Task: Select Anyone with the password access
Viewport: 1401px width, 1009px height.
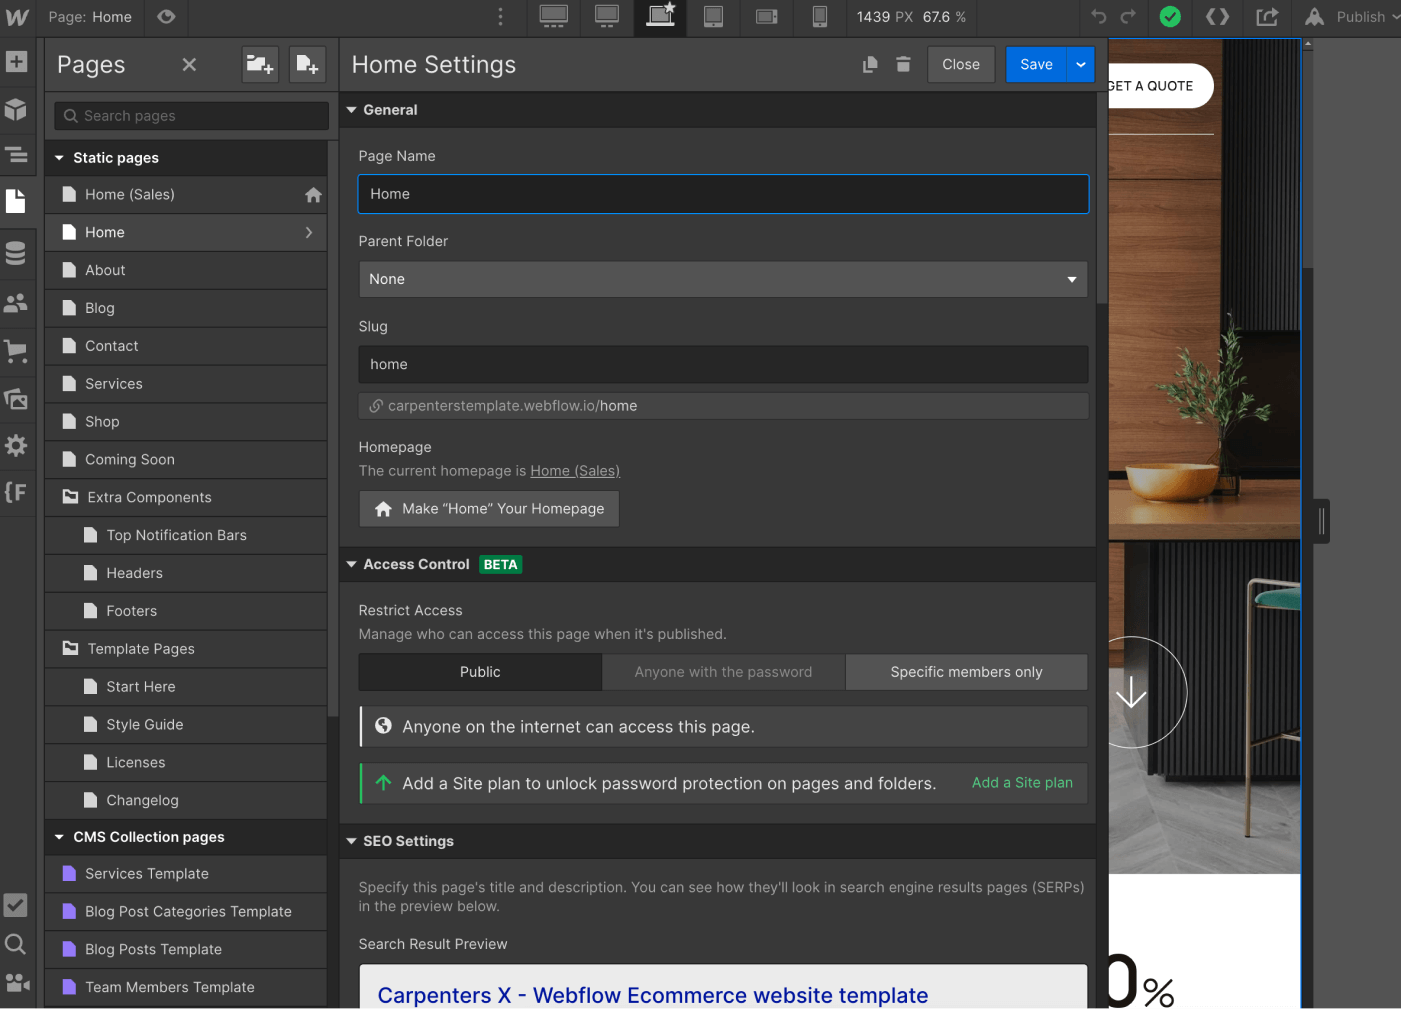Action: [x=723, y=671]
